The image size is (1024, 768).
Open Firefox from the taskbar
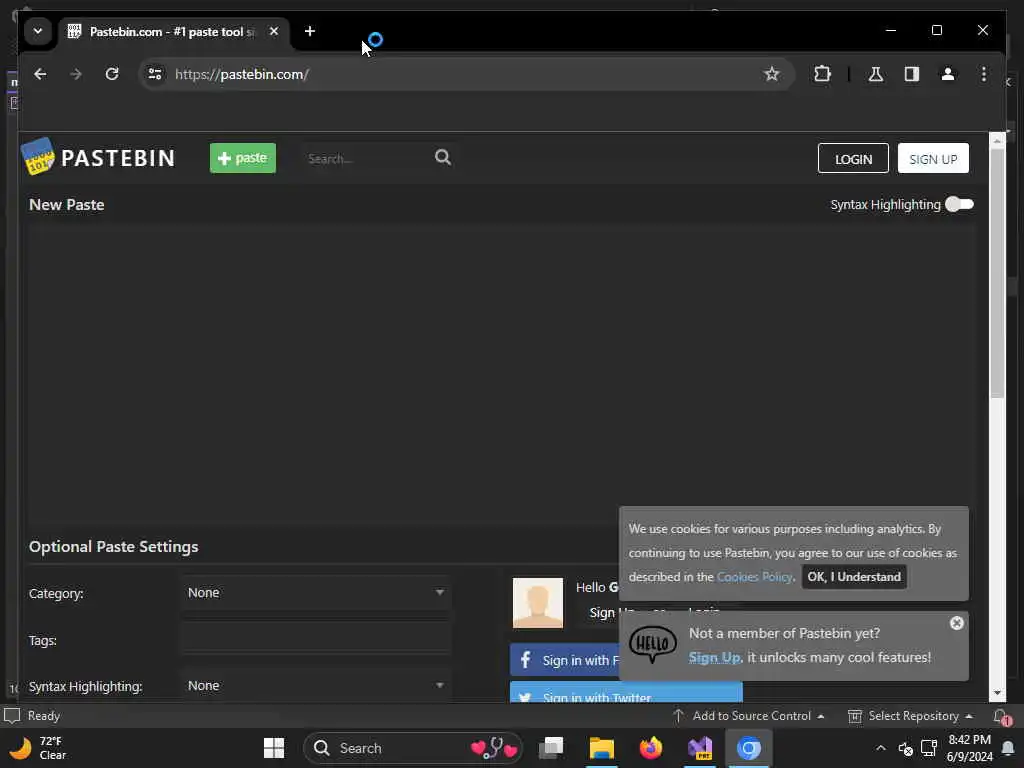point(650,748)
